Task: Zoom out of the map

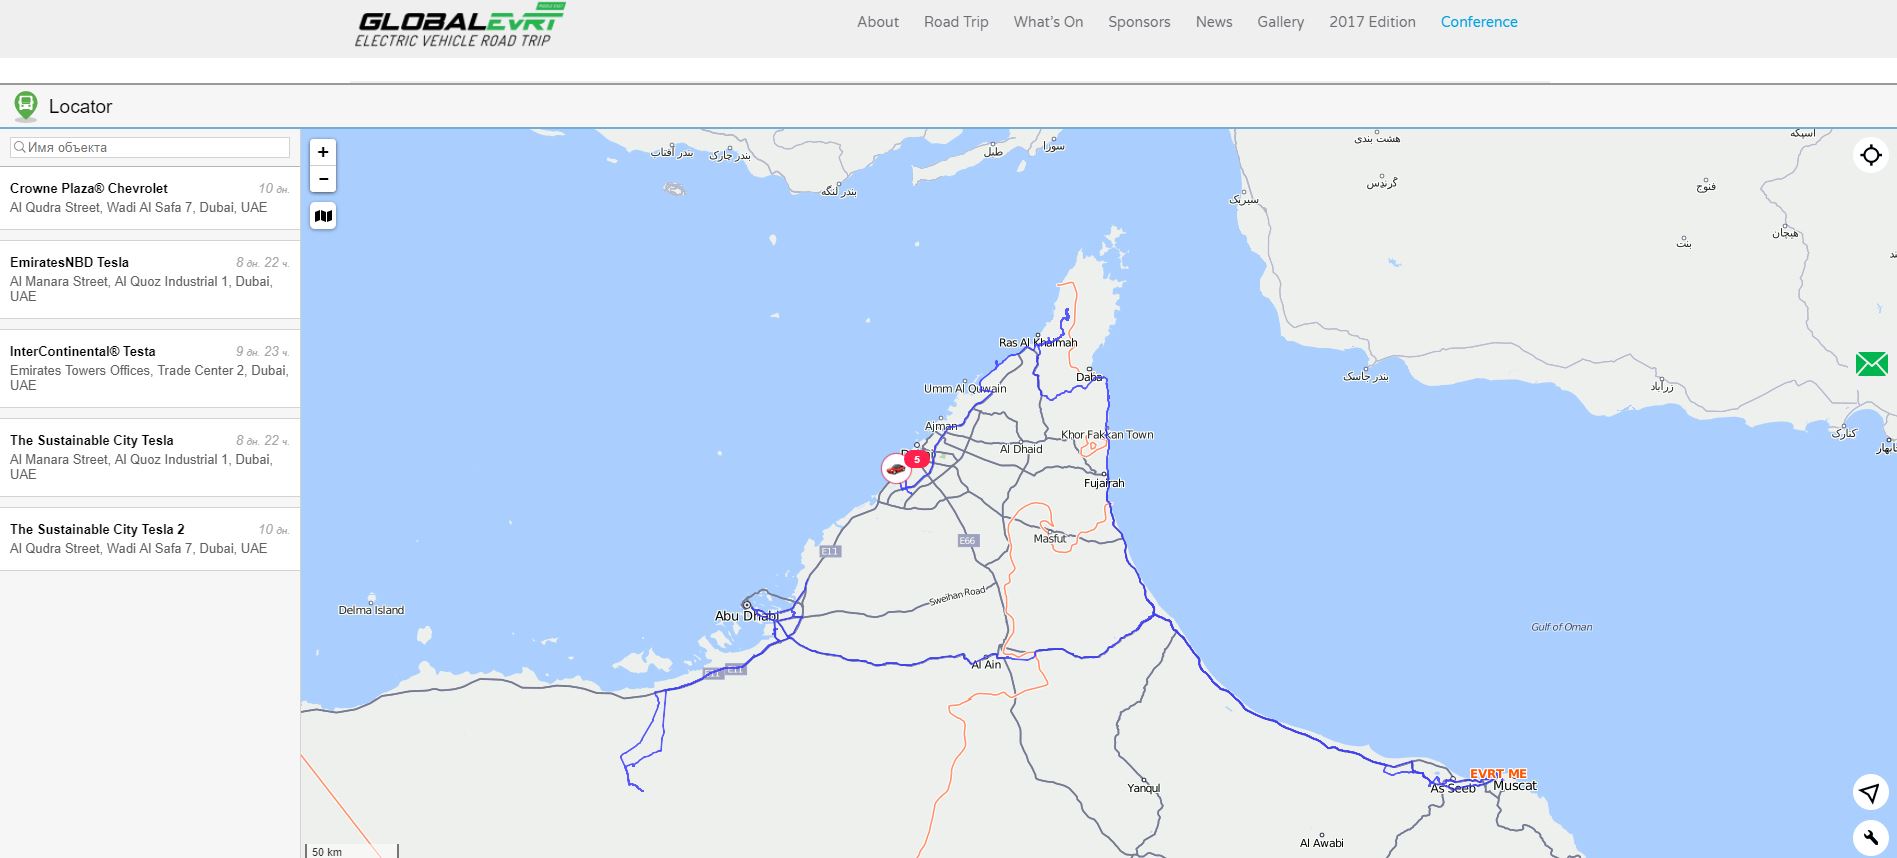Action: tap(323, 179)
